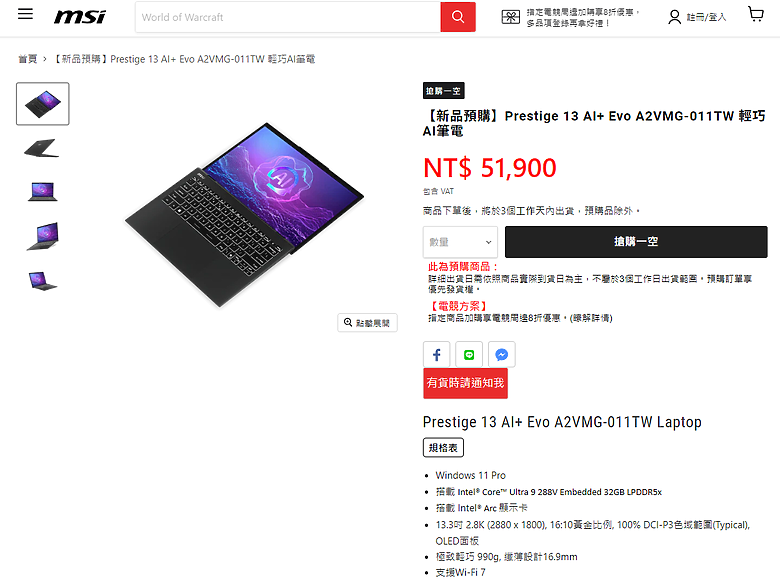Open the 規格表 specifications button
Viewport: 780px width, 581px height.
tap(443, 447)
